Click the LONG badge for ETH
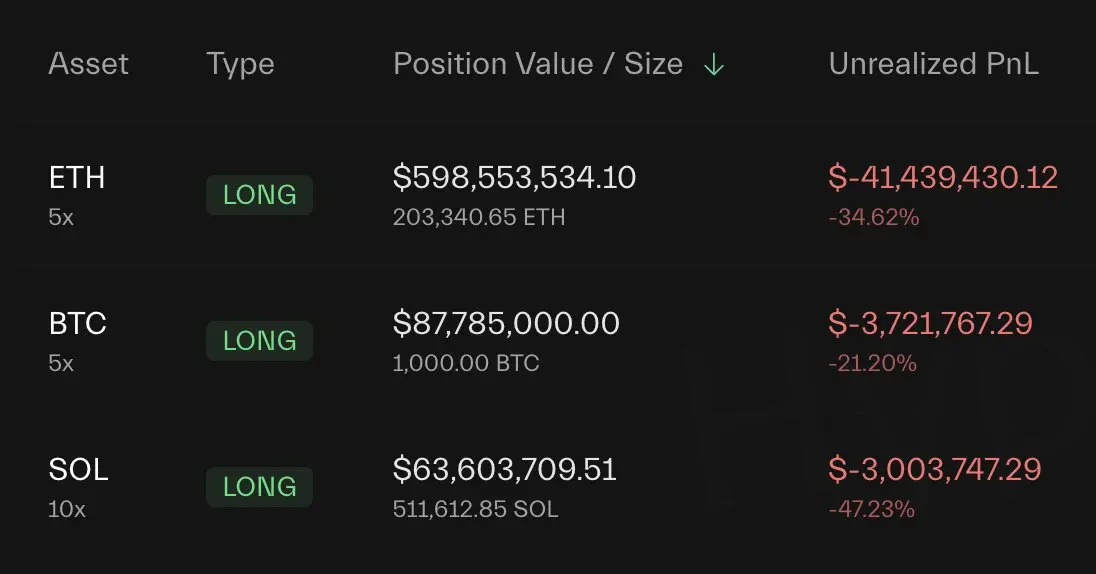 pos(259,195)
